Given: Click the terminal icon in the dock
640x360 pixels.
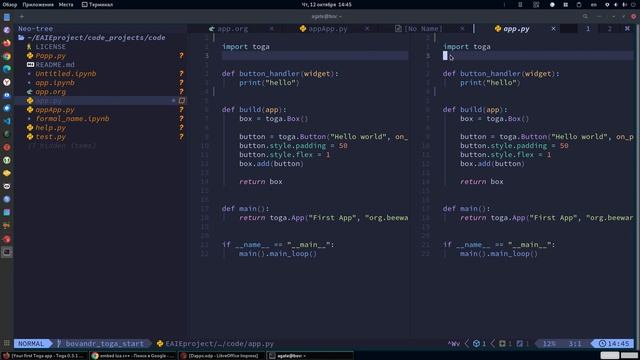Looking at the screenshot, I should click(x=7, y=252).
